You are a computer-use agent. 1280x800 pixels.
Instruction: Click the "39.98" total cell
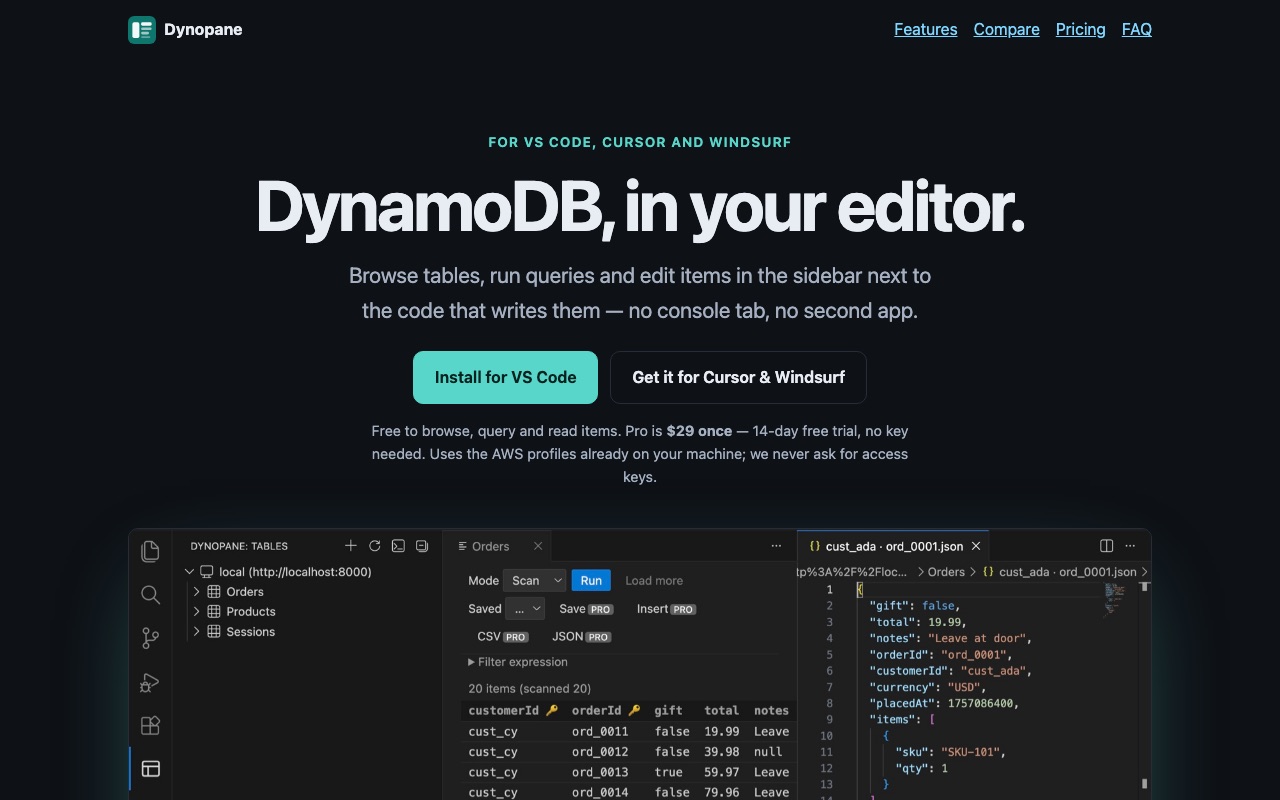click(x=722, y=752)
